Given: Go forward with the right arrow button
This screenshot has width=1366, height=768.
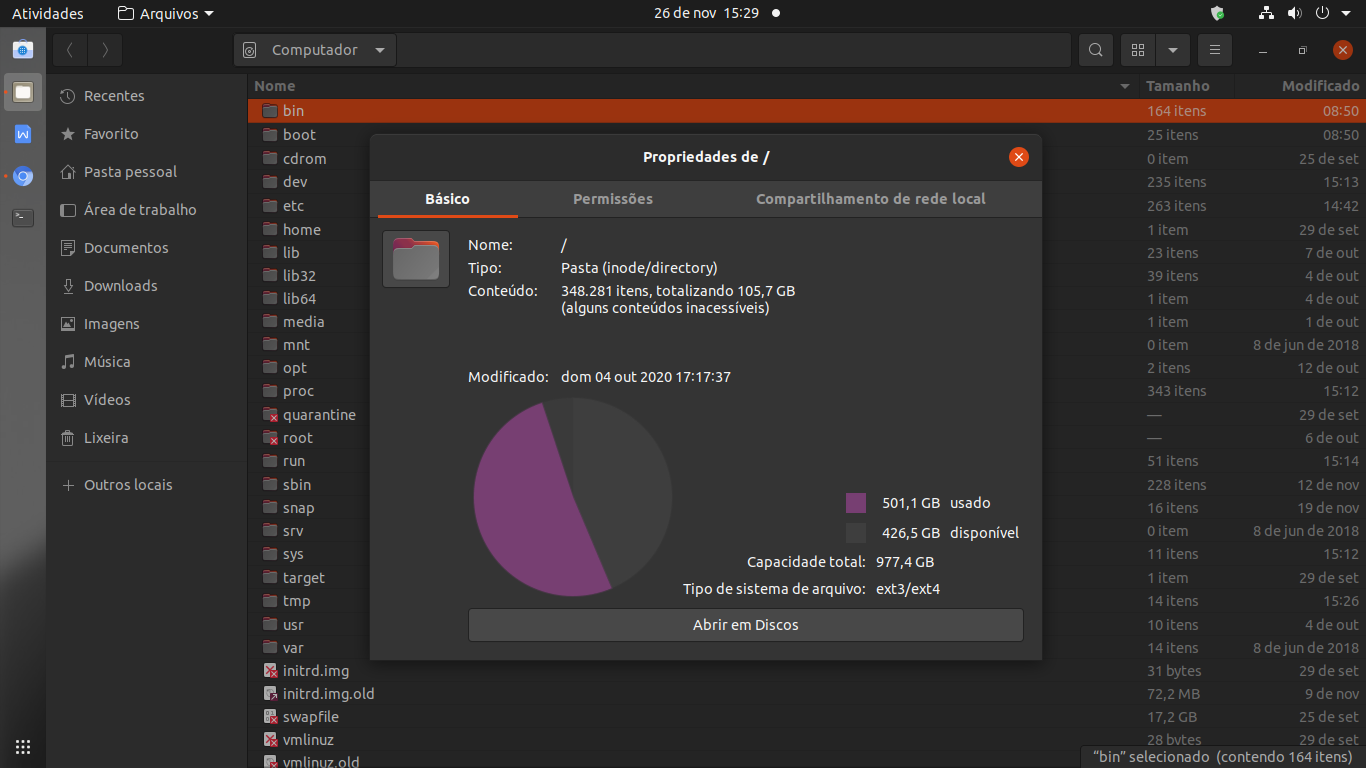Looking at the screenshot, I should [x=104, y=50].
